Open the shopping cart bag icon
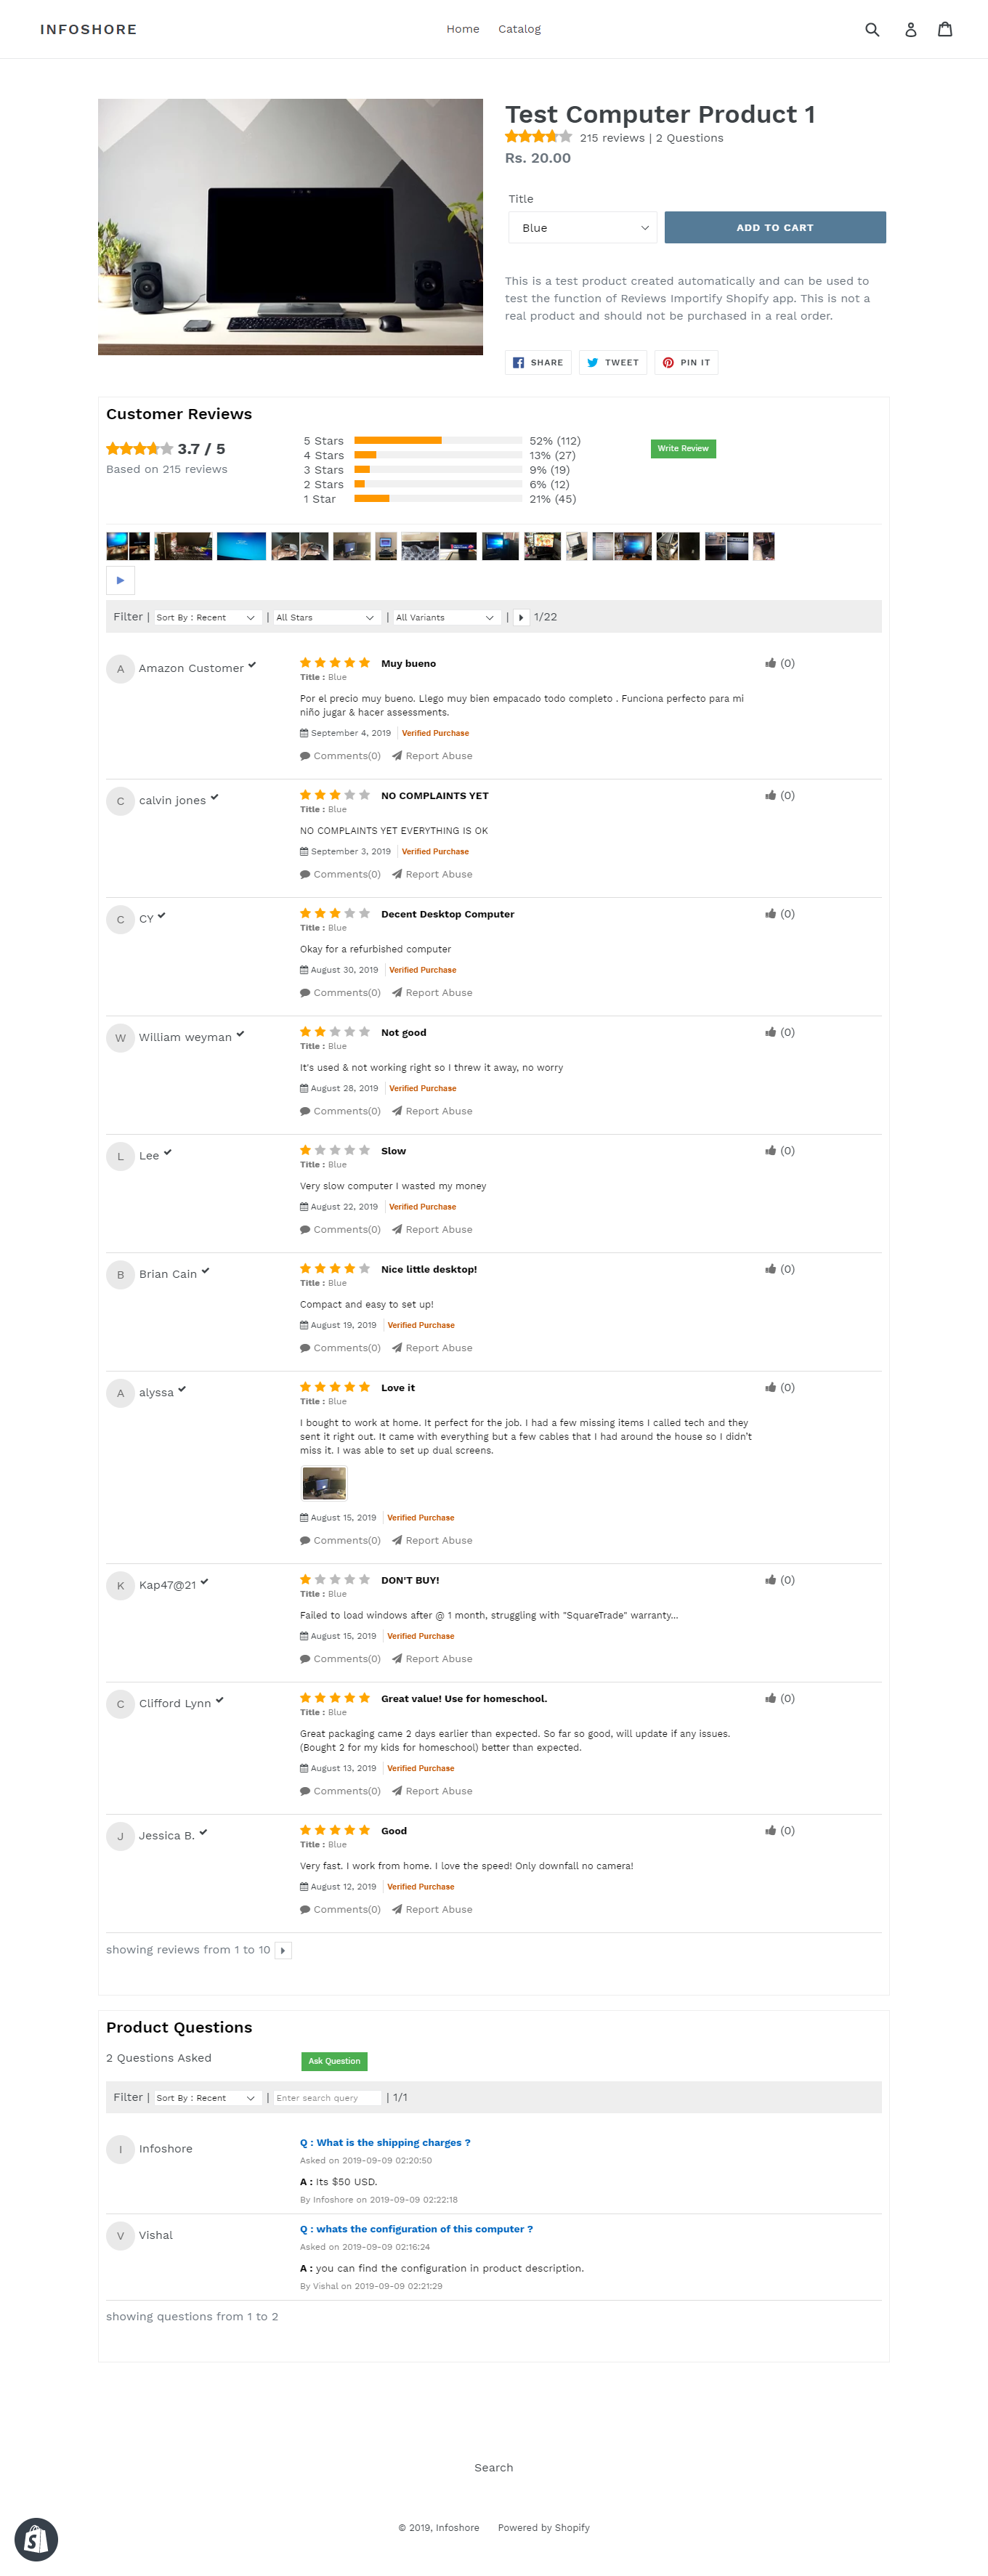The image size is (988, 2576). click(945, 29)
